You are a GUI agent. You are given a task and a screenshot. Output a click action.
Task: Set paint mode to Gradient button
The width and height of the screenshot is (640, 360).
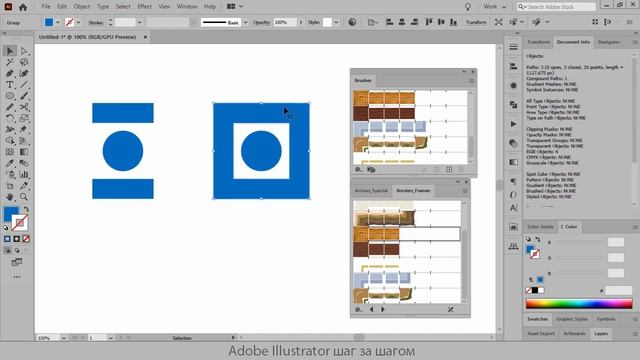tap(17, 239)
